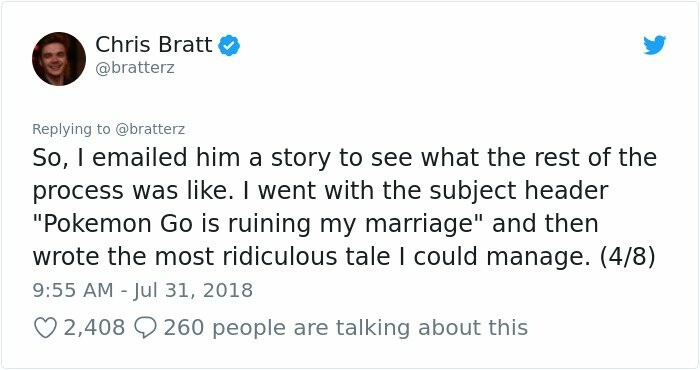Image resolution: width=700 pixels, height=370 pixels.
Task: Click the @bratterz handle under the name
Action: (135, 68)
